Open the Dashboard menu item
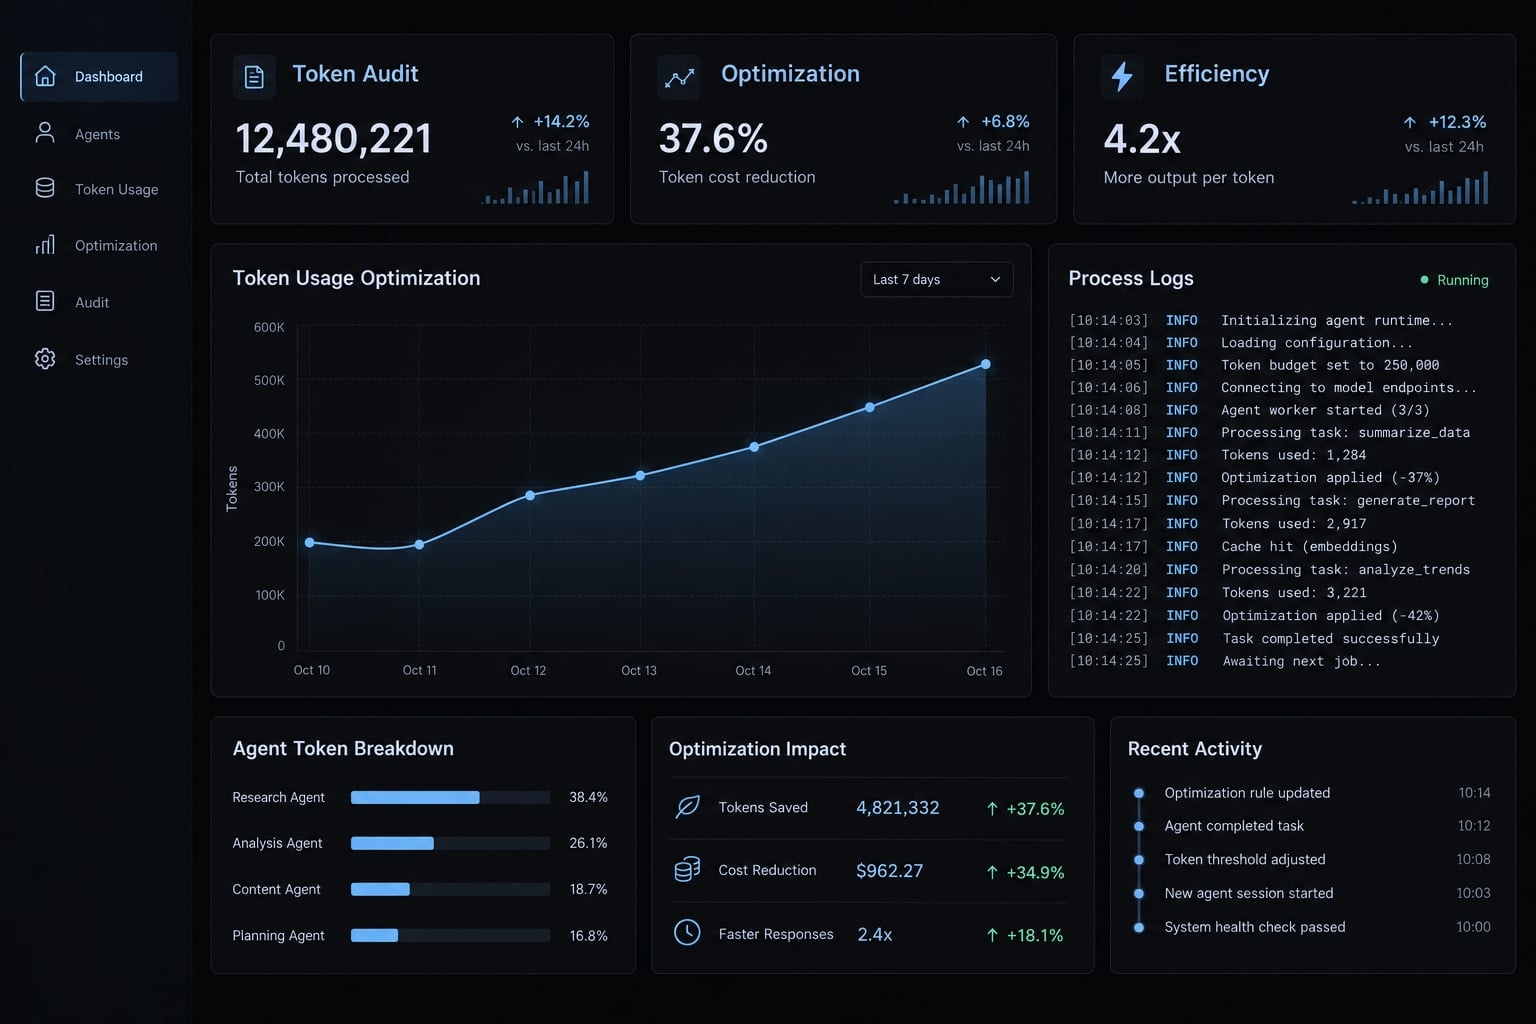The image size is (1536, 1024). point(99,77)
